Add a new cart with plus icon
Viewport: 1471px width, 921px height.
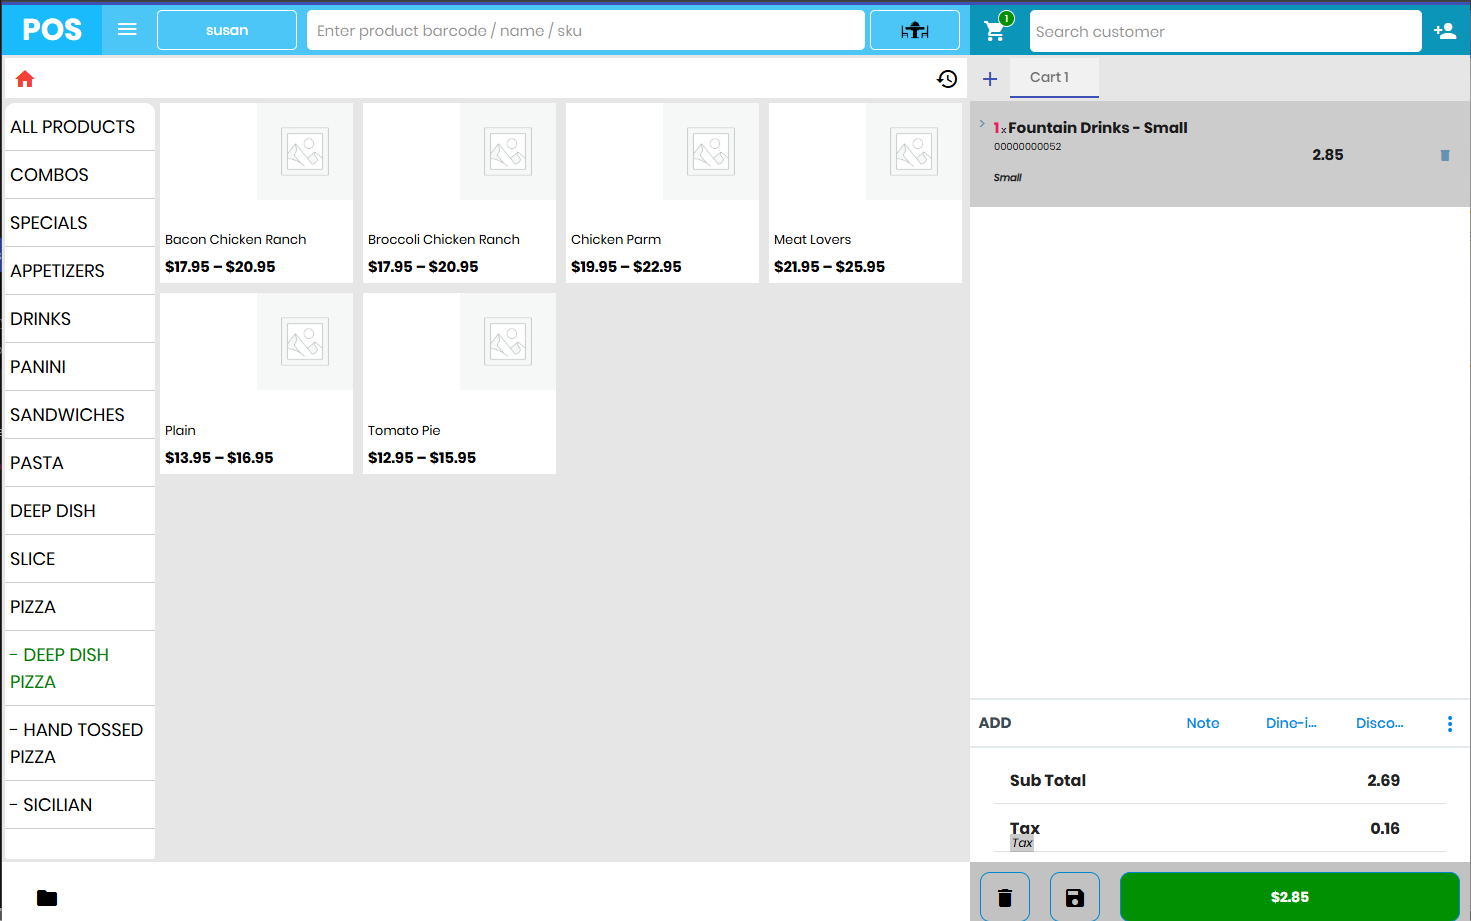[990, 79]
